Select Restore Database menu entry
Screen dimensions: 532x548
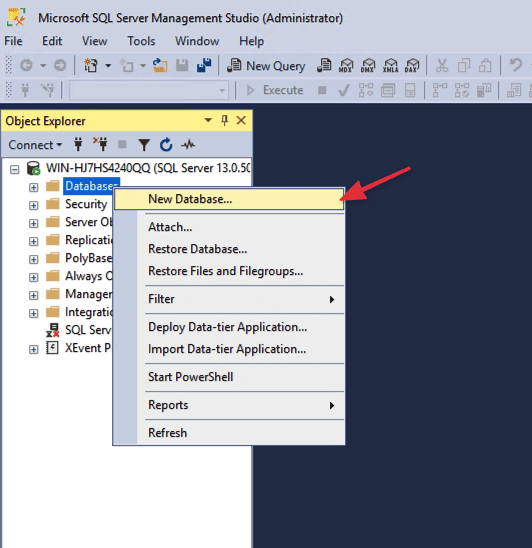229,249
